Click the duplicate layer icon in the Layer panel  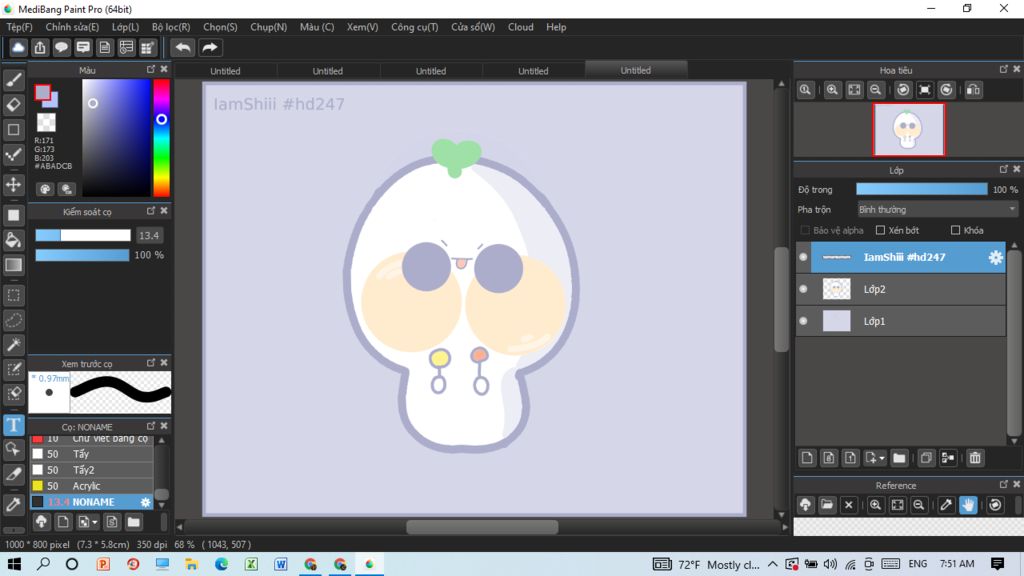(925, 458)
